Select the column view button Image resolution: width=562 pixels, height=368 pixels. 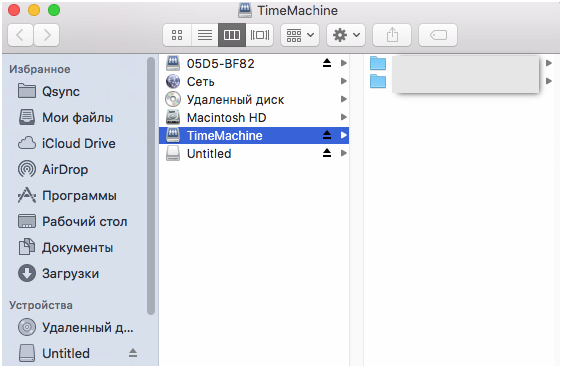click(232, 35)
